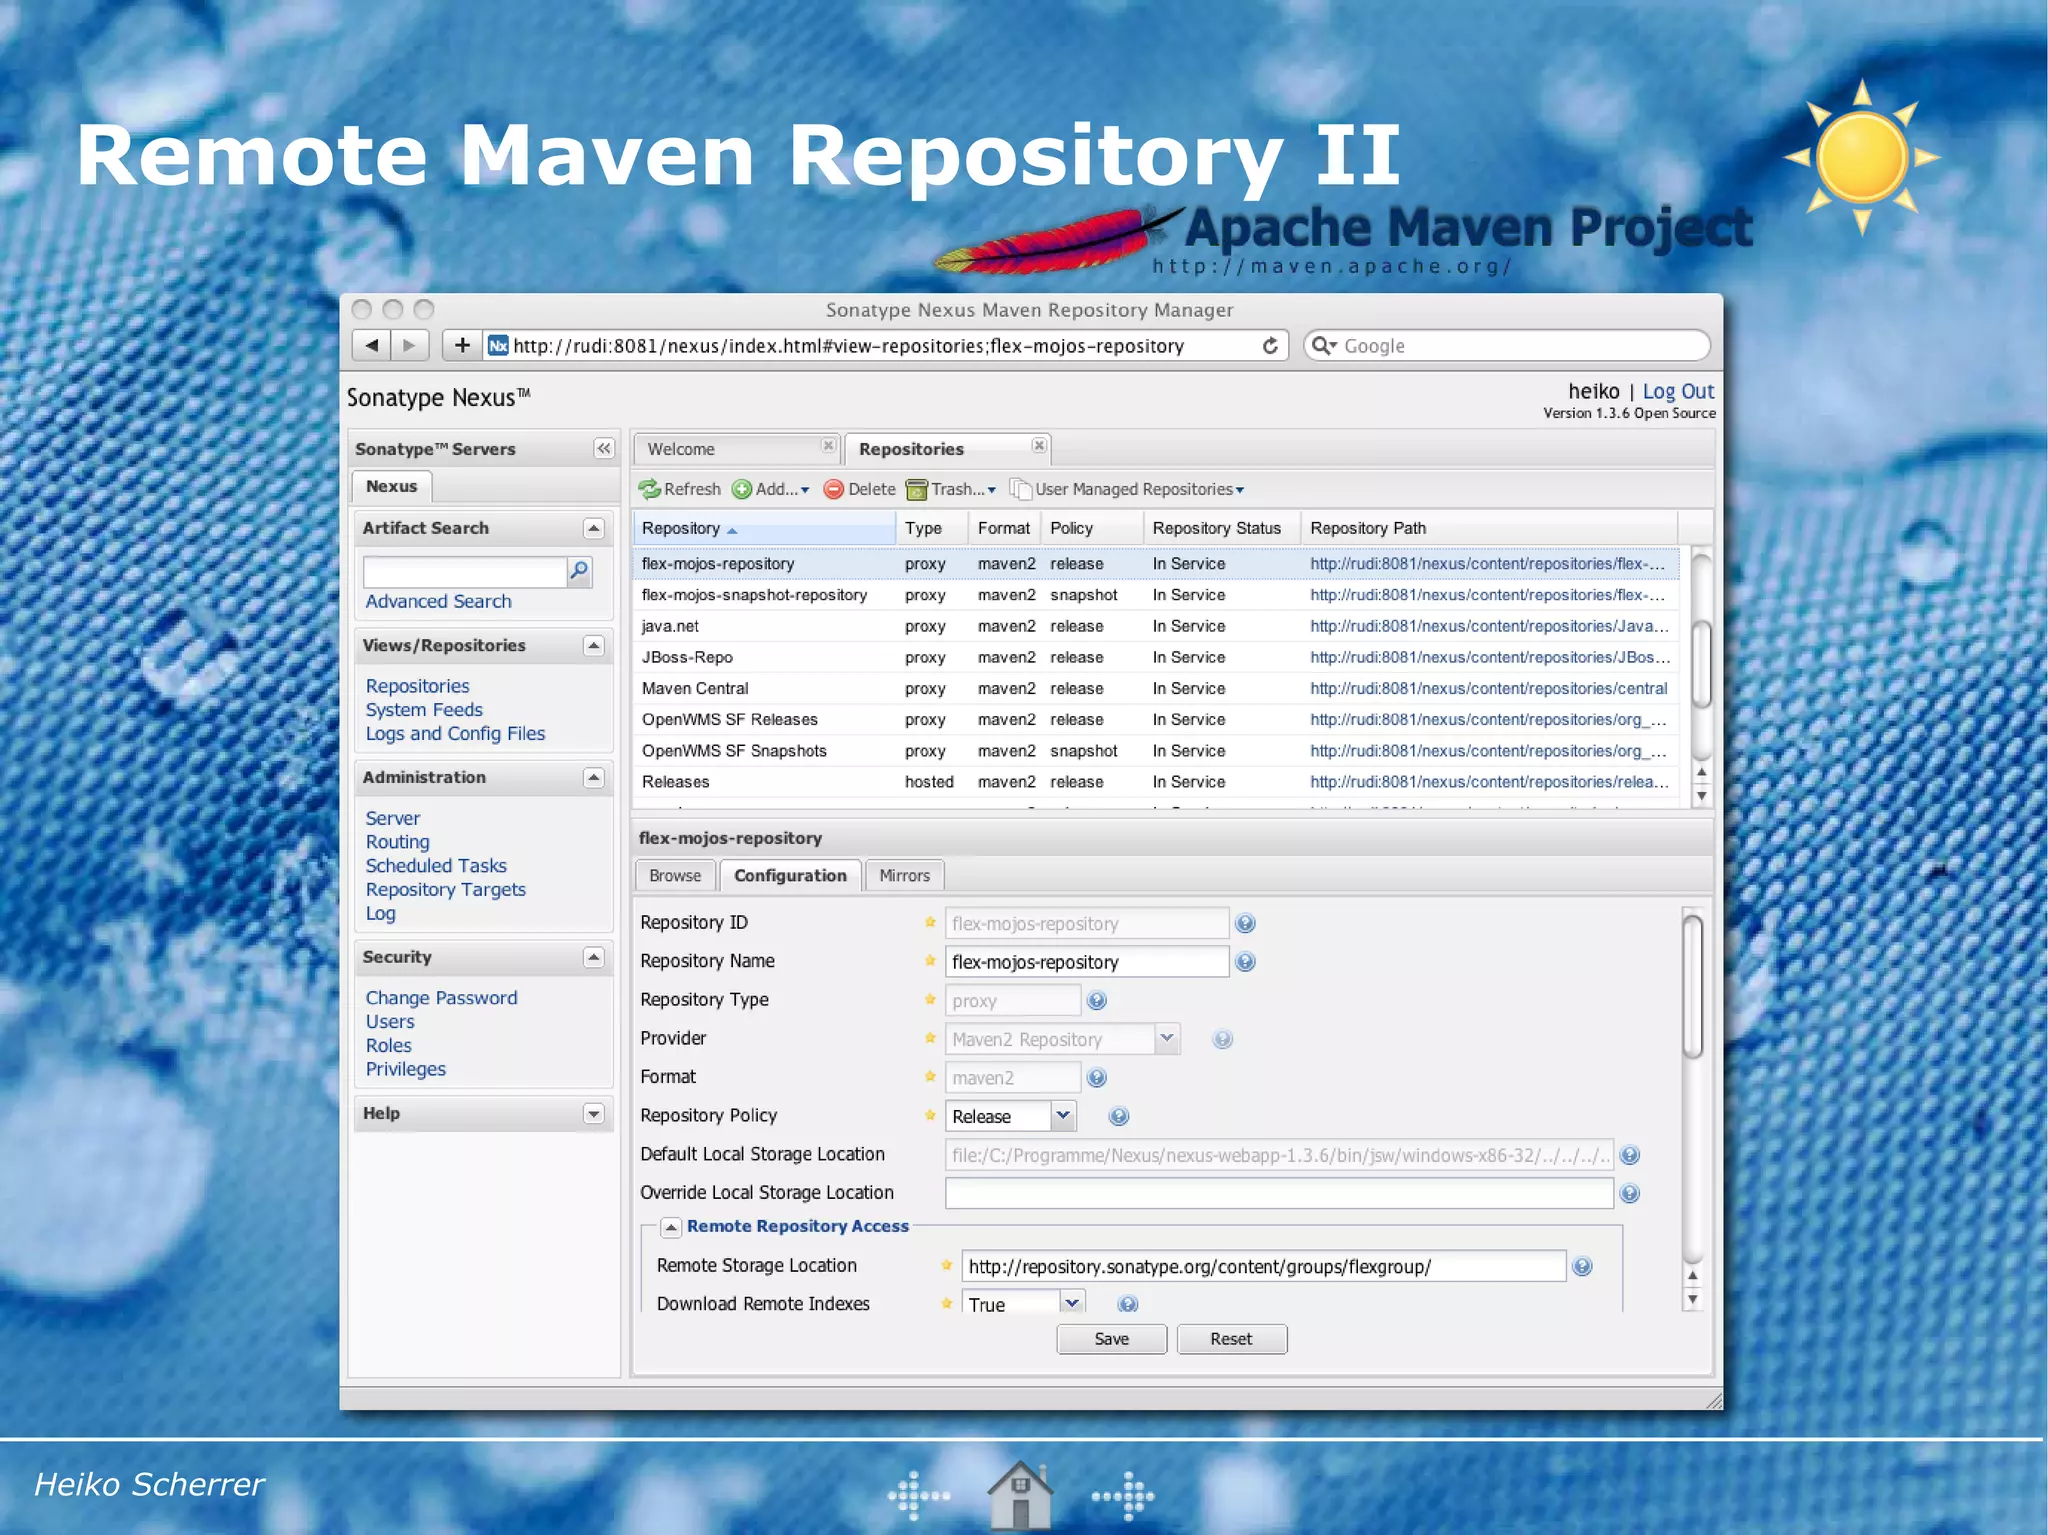
Task: Click help icon beside Override Local Storage Location
Action: click(1630, 1194)
